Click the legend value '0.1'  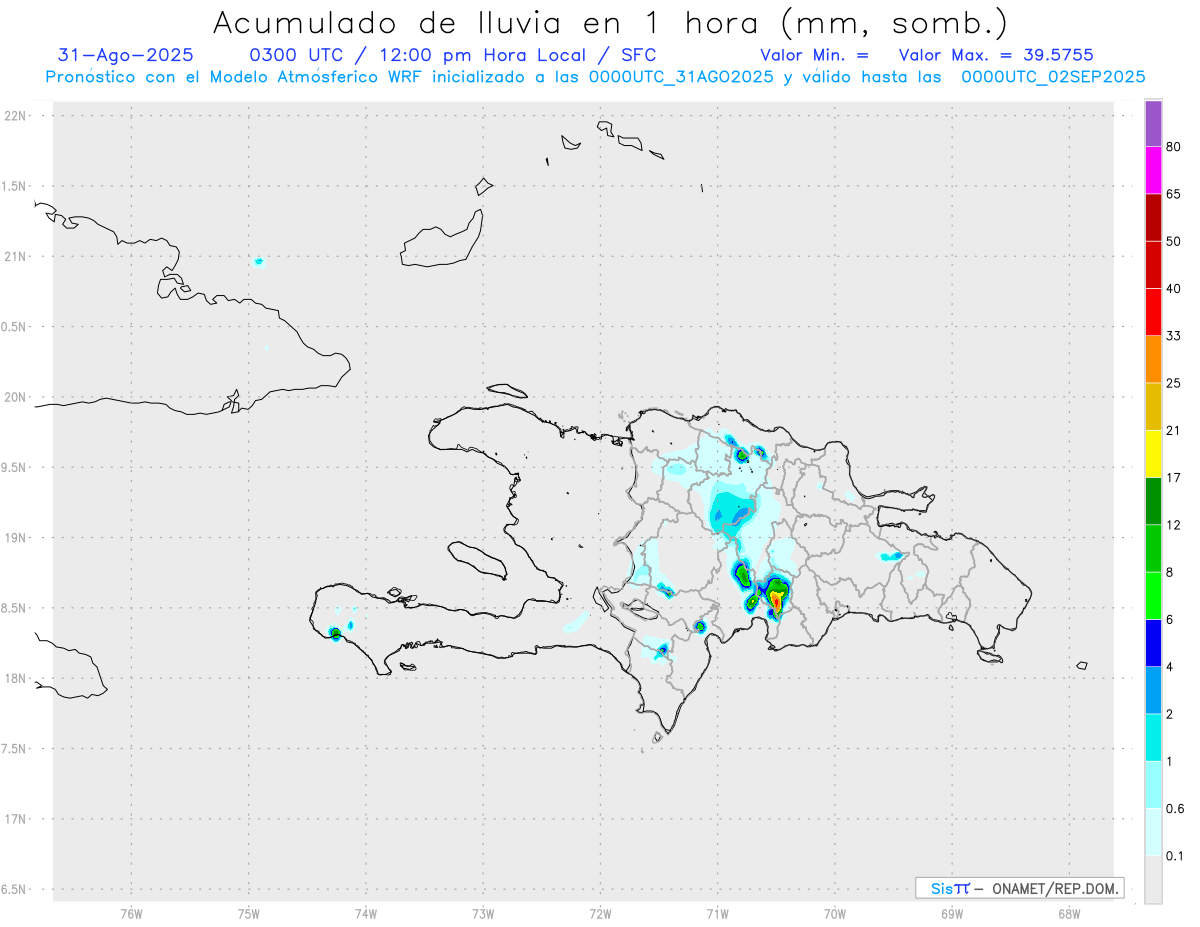pos(1176,856)
